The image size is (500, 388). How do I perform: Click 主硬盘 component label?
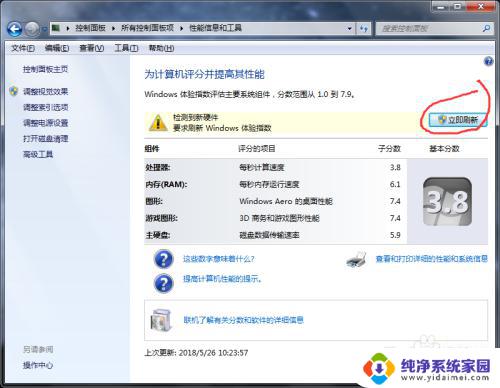tap(158, 235)
